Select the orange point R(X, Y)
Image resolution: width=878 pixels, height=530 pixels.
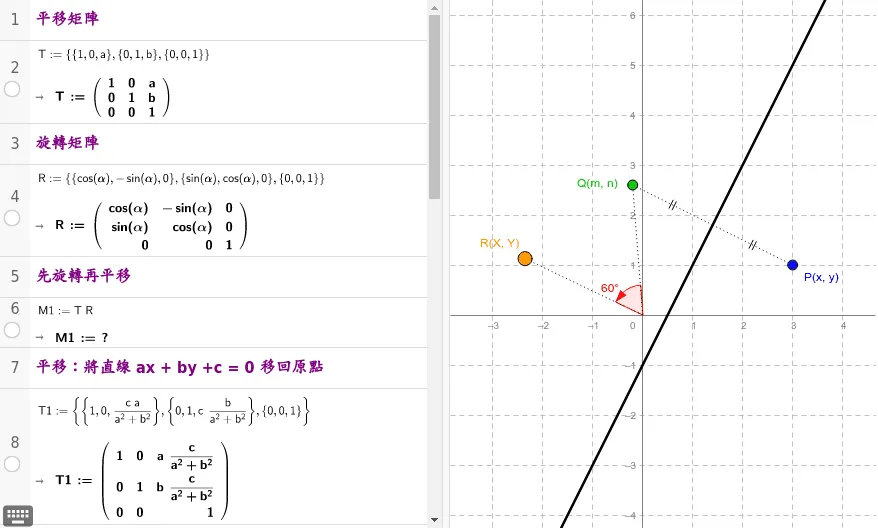point(525,259)
